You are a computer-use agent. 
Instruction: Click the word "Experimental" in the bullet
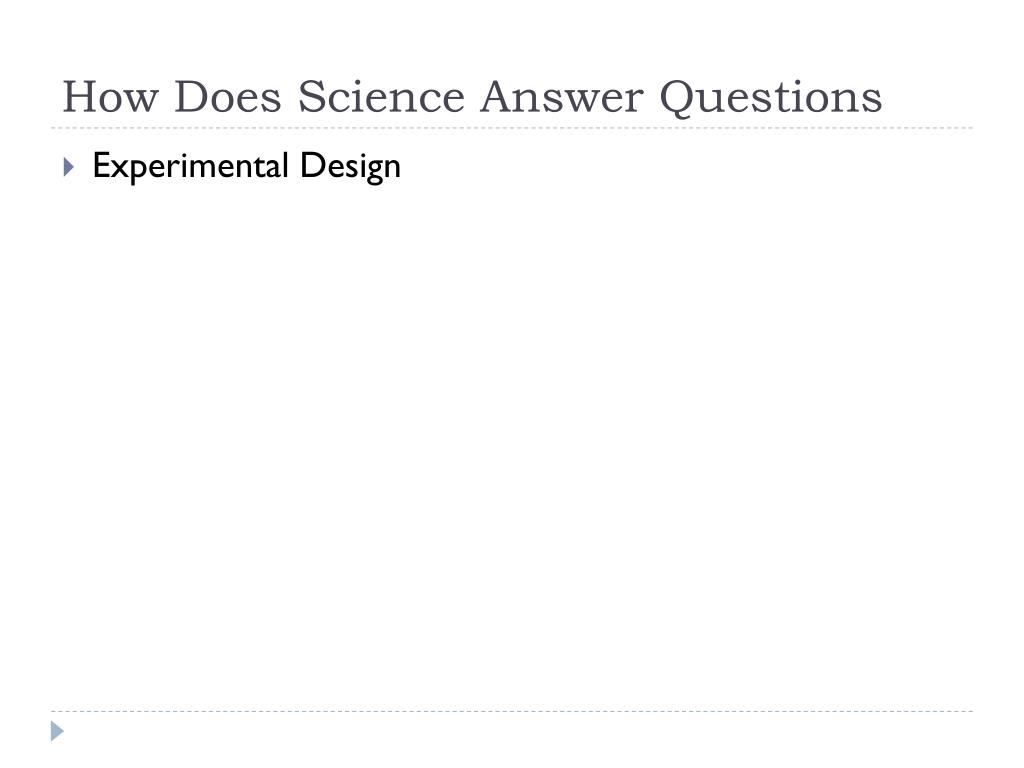[x=190, y=166]
